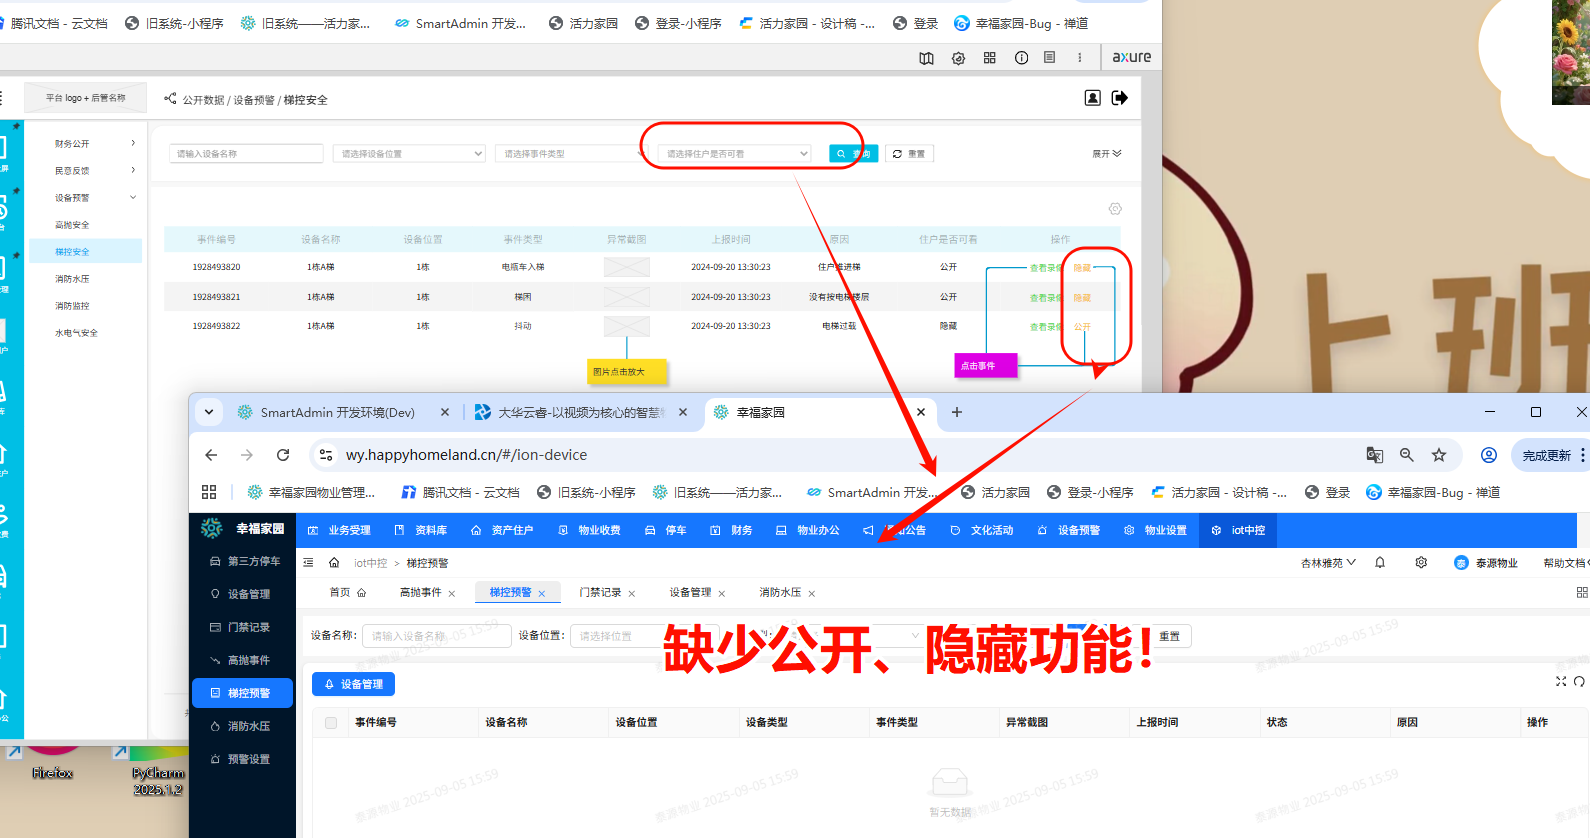Click the notification bell in 幸福家园 header
Screen dimensions: 1590x838
click(1380, 563)
